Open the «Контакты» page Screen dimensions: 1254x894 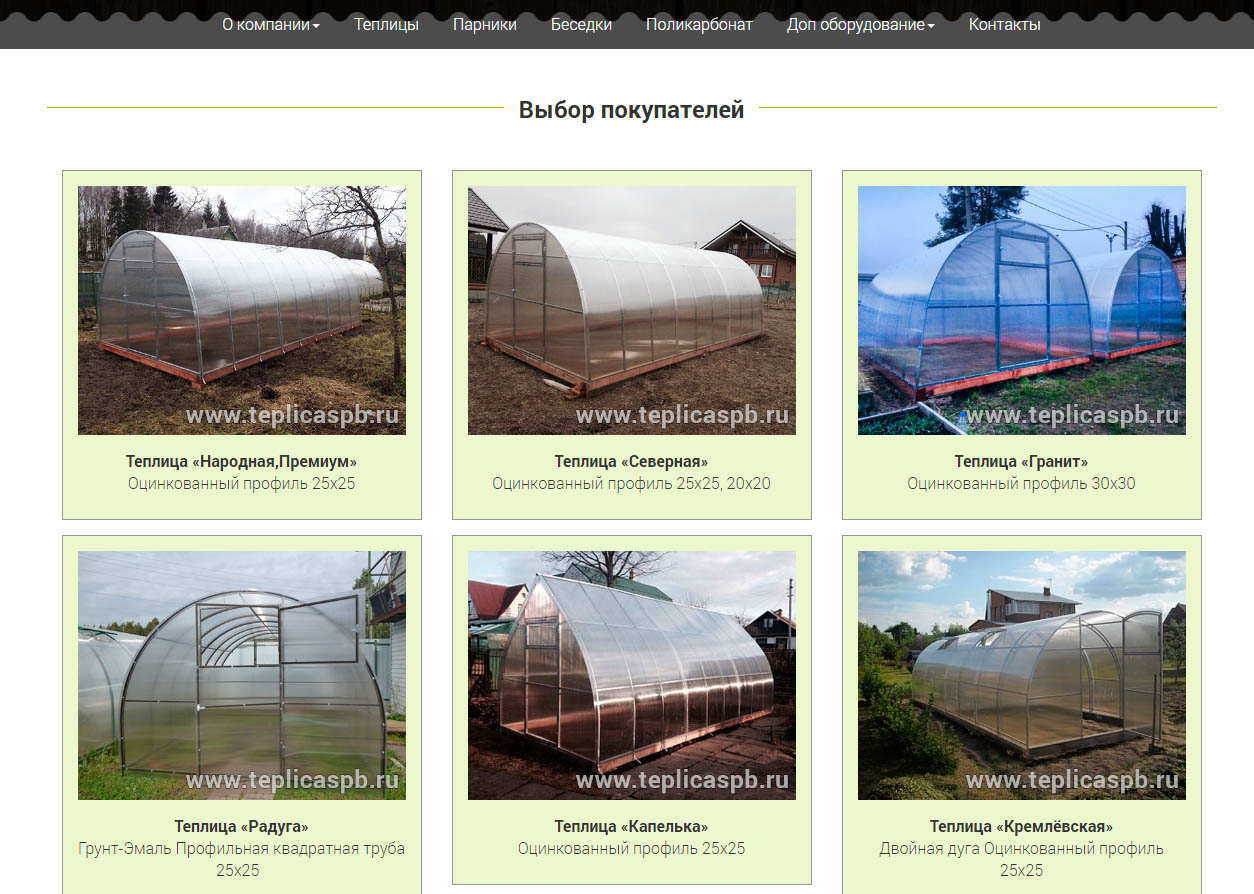[1004, 25]
